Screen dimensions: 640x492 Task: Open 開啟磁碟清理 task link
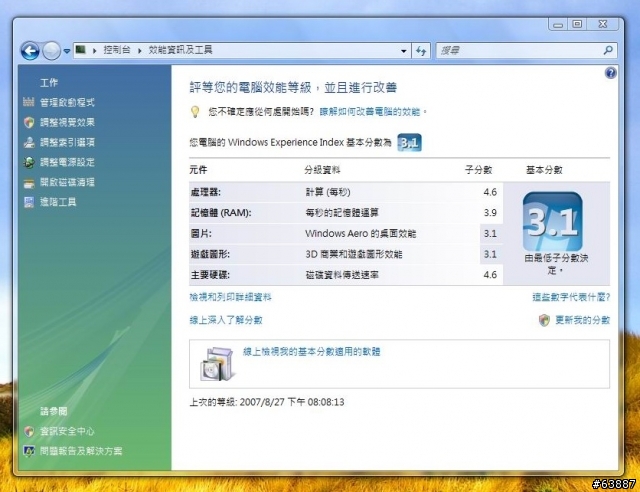[x=67, y=182]
